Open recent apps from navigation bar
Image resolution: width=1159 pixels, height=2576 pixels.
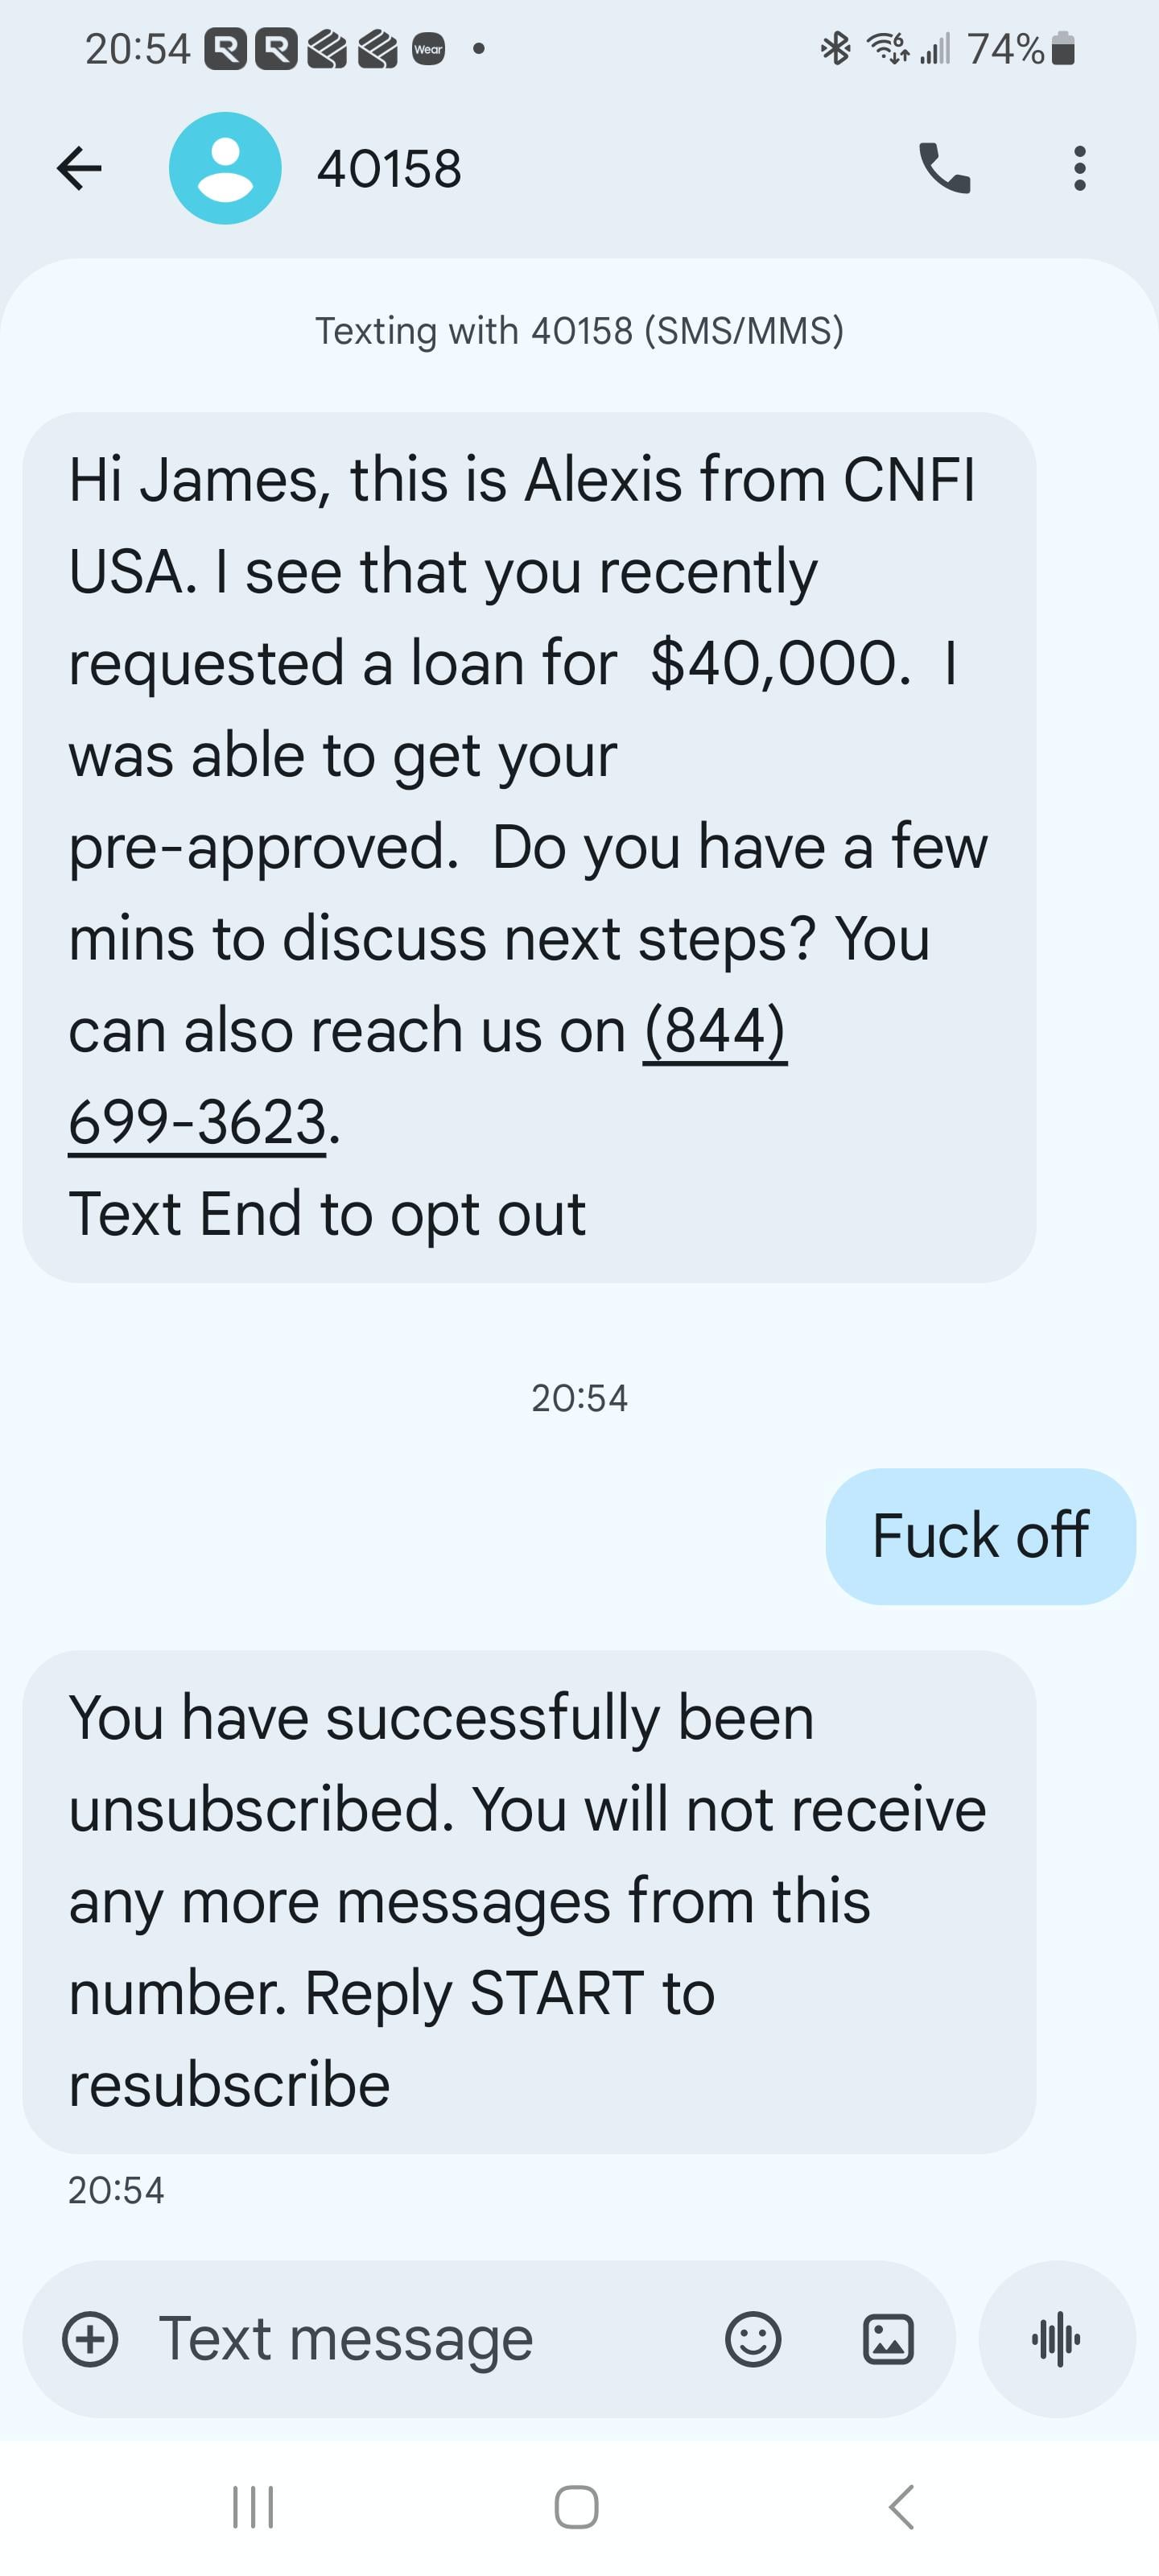(x=252, y=2507)
